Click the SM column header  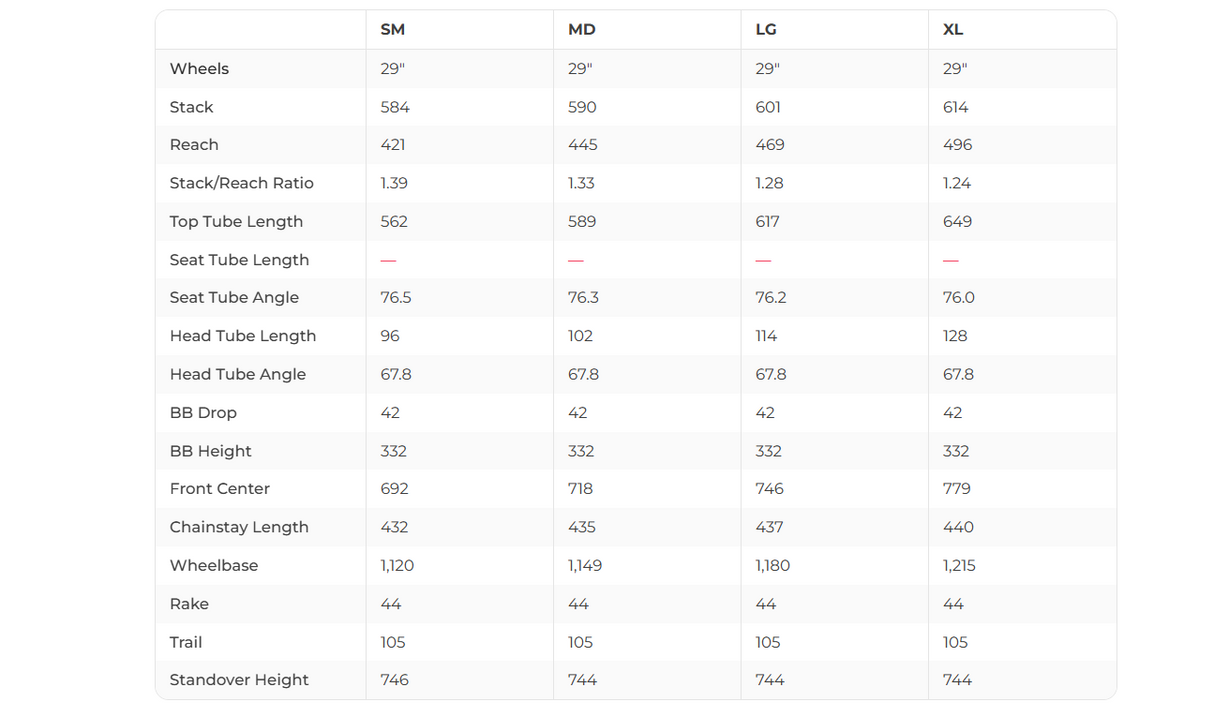click(393, 30)
